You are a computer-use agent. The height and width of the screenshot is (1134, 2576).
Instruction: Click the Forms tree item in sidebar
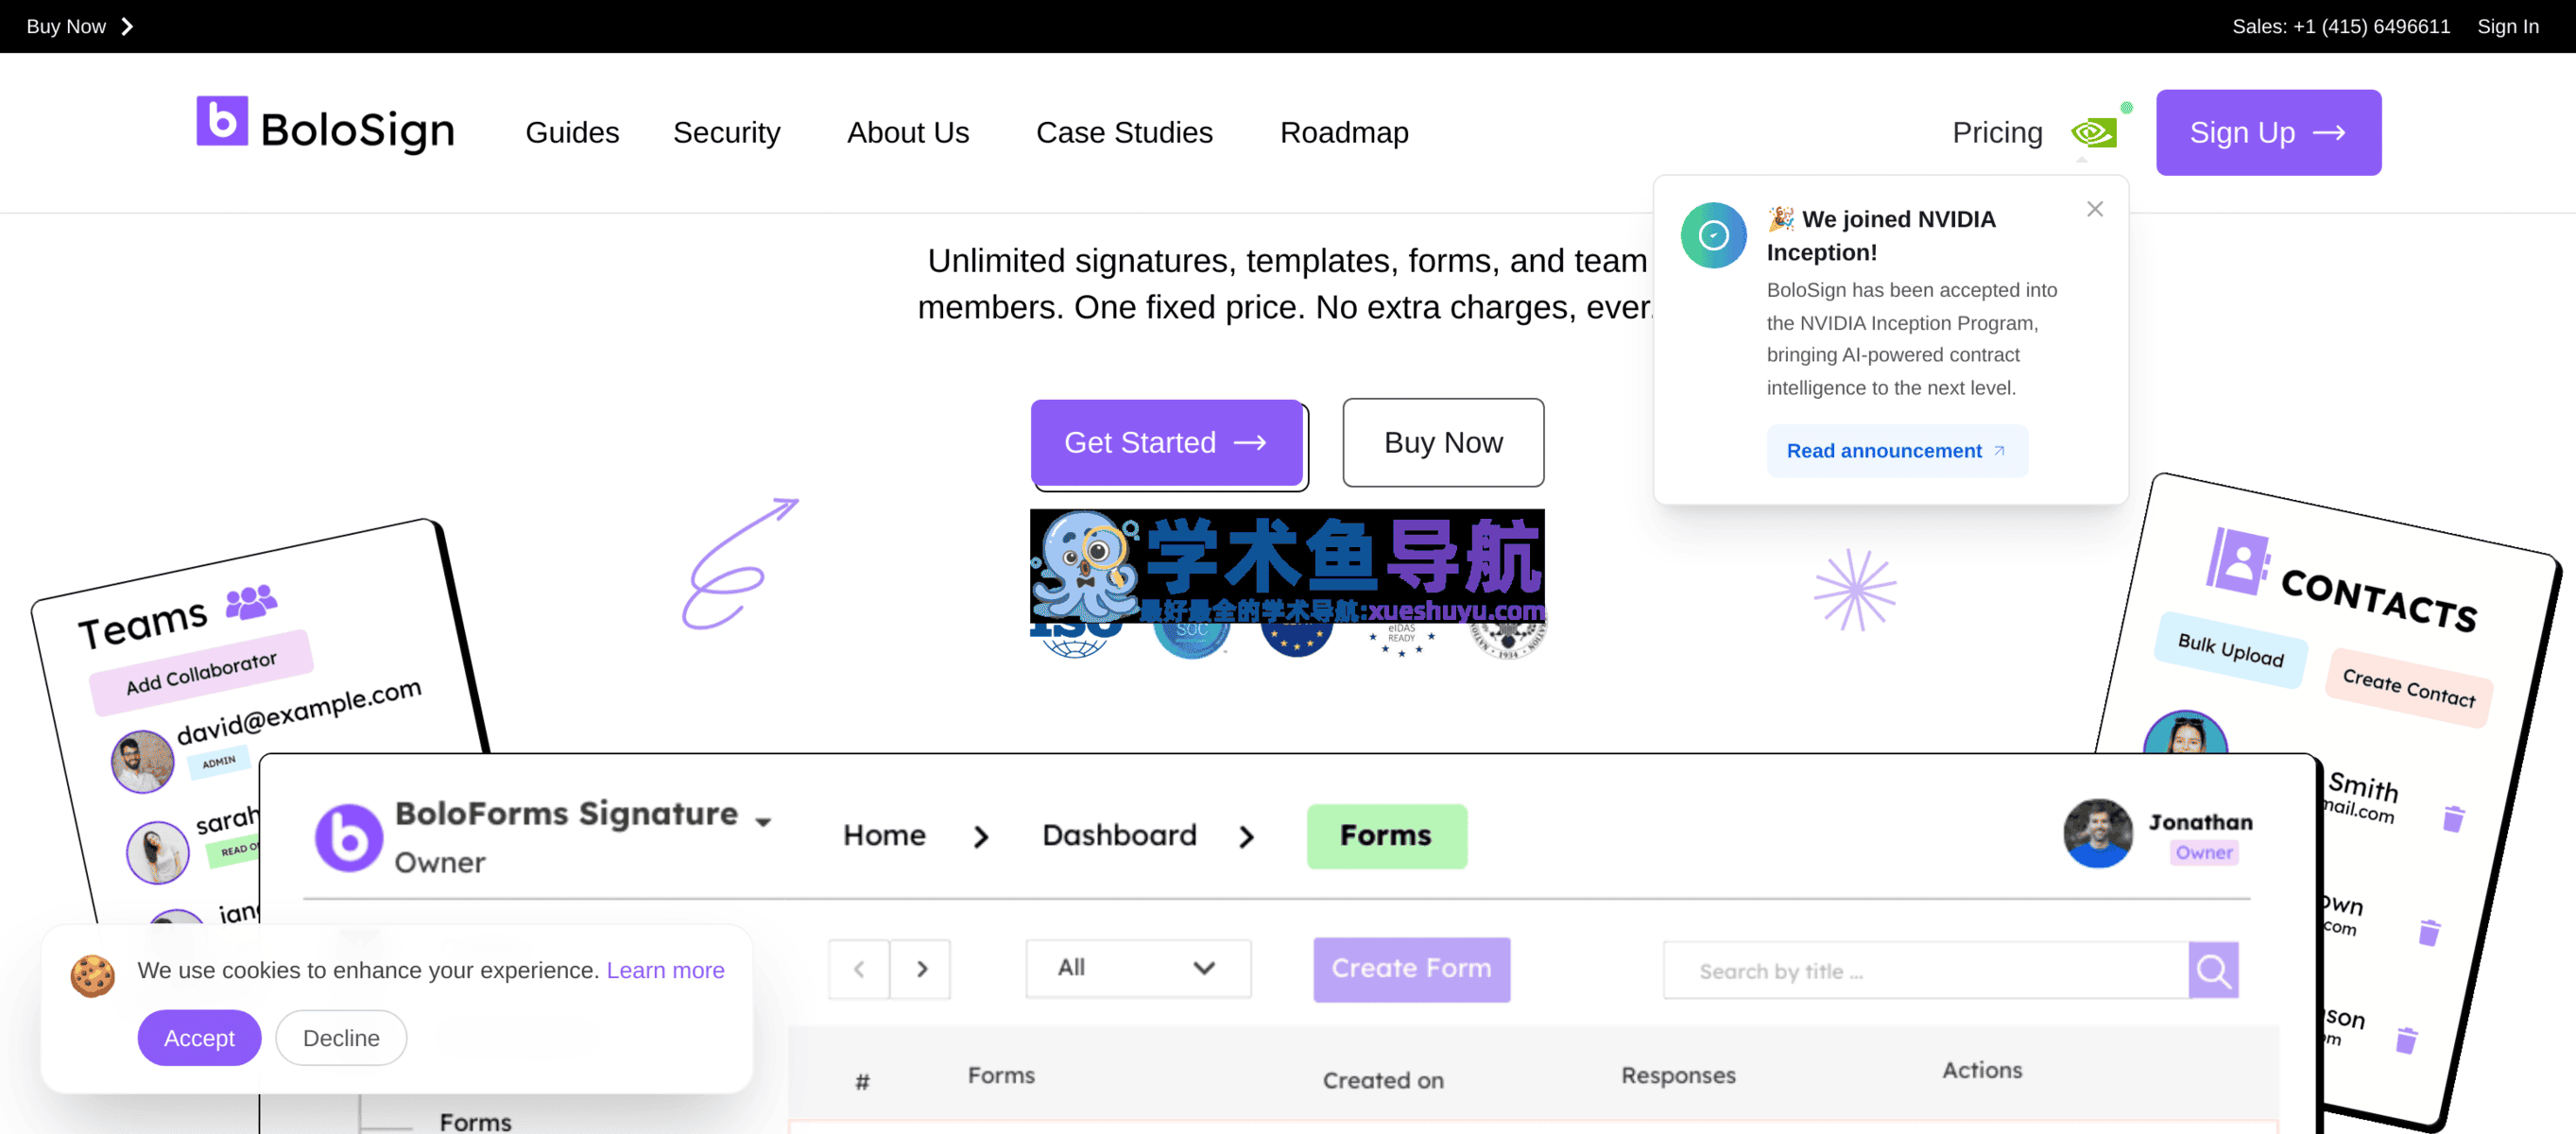pyautogui.click(x=475, y=1122)
